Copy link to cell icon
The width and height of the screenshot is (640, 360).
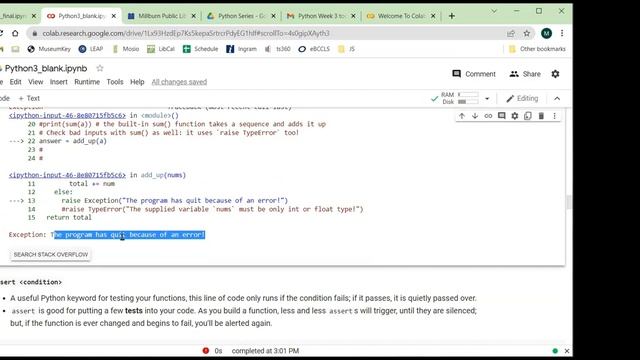[x=488, y=116]
